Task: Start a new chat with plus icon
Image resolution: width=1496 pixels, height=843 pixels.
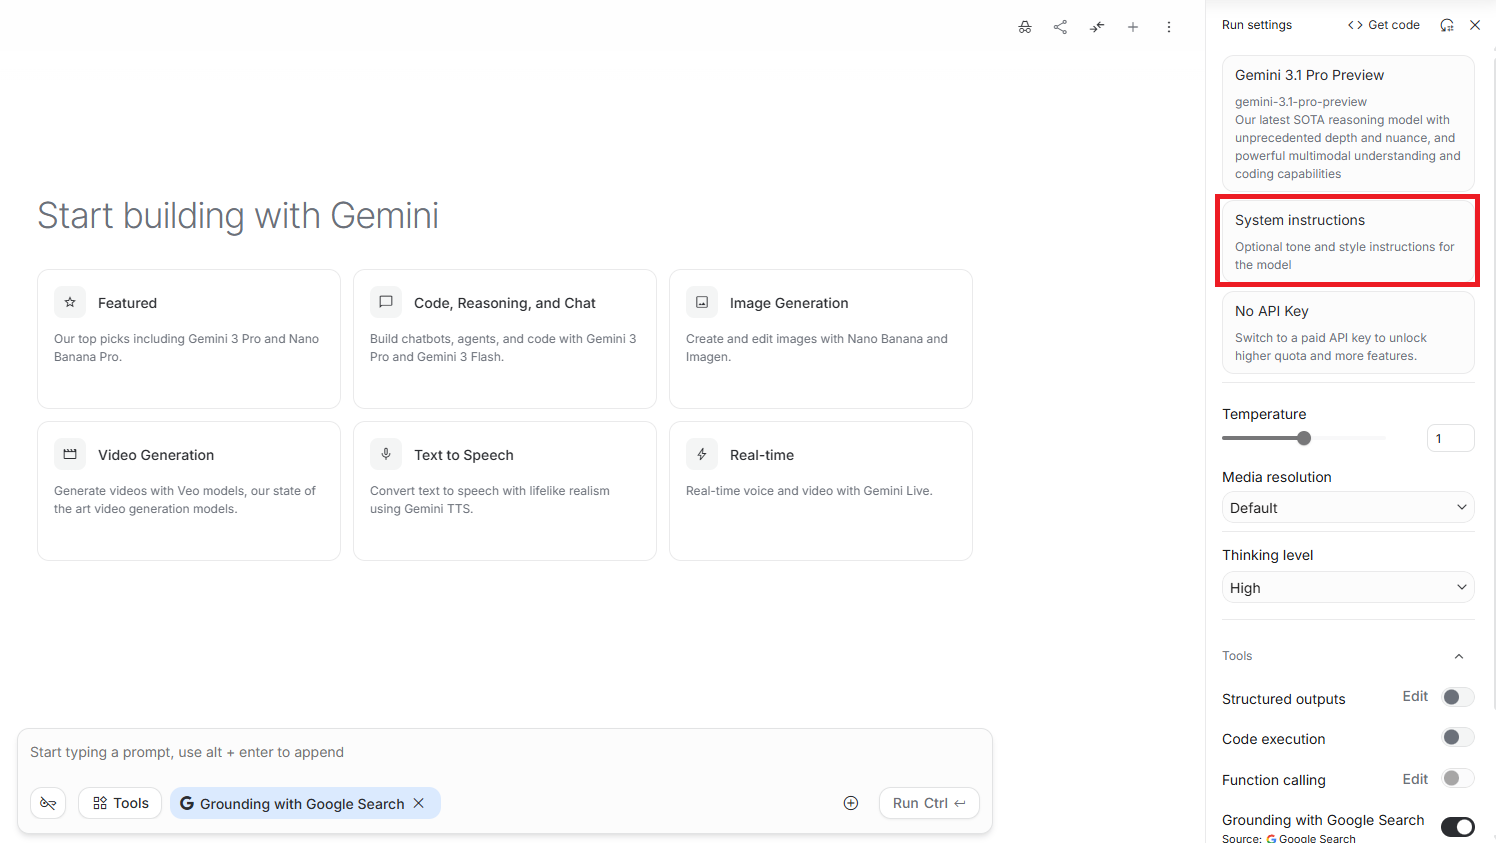Action: click(x=1133, y=27)
